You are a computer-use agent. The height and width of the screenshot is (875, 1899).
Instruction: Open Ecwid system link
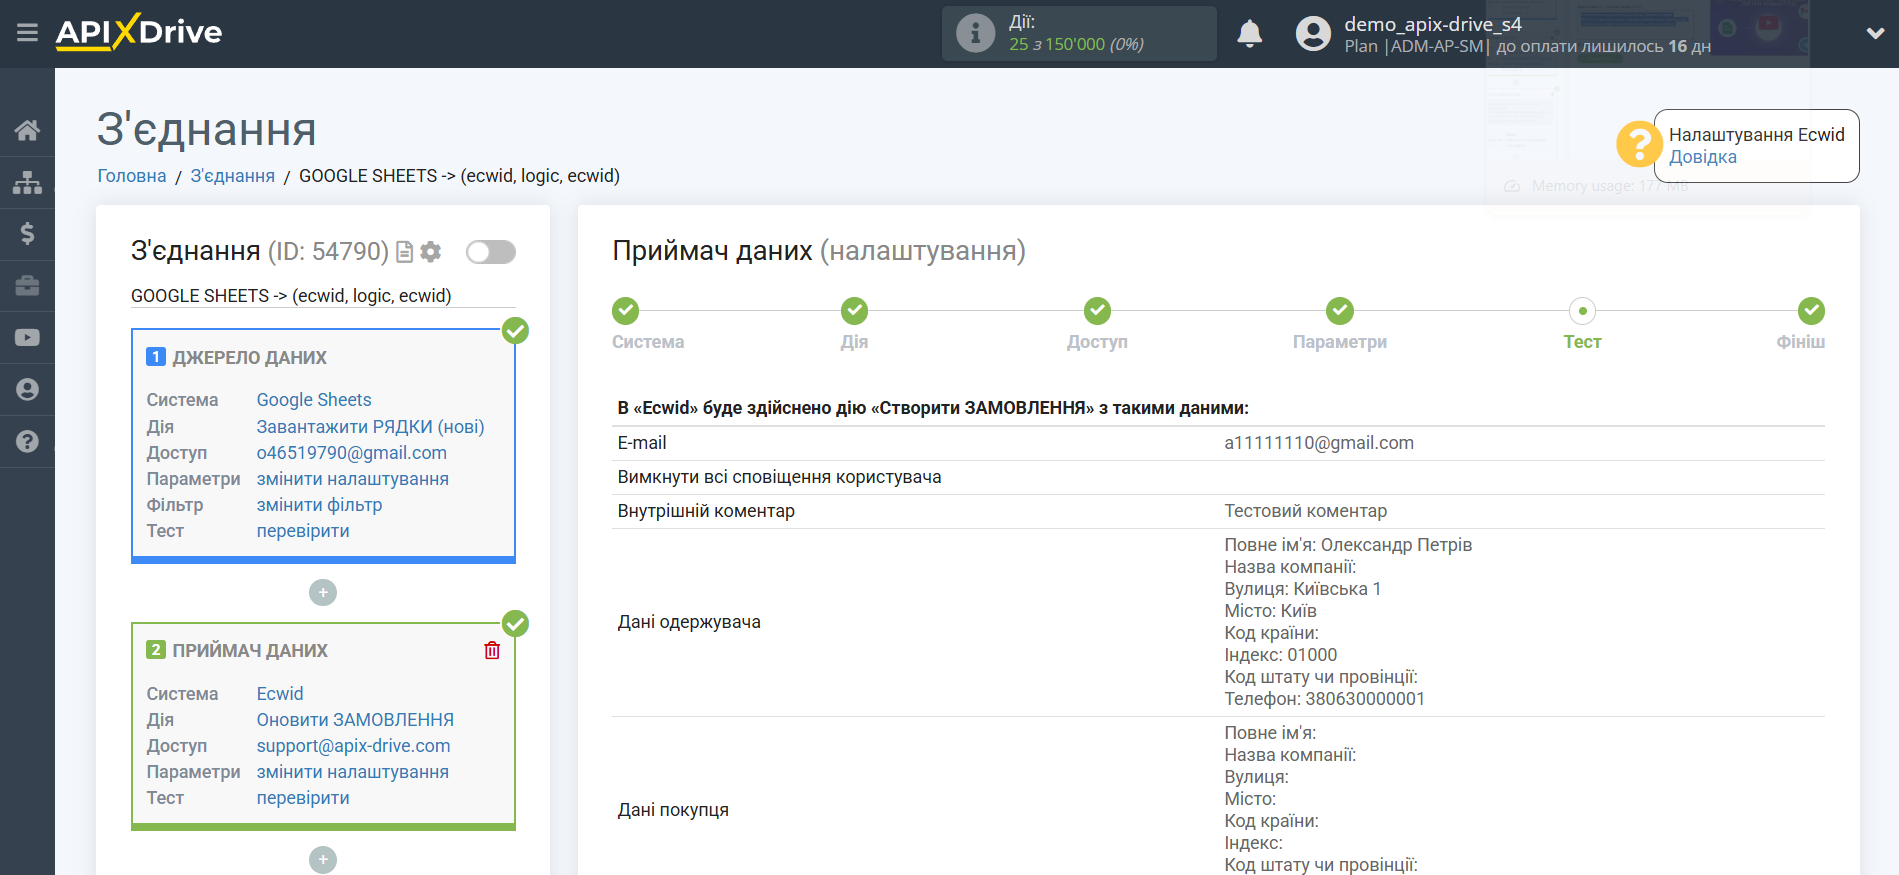pos(280,694)
